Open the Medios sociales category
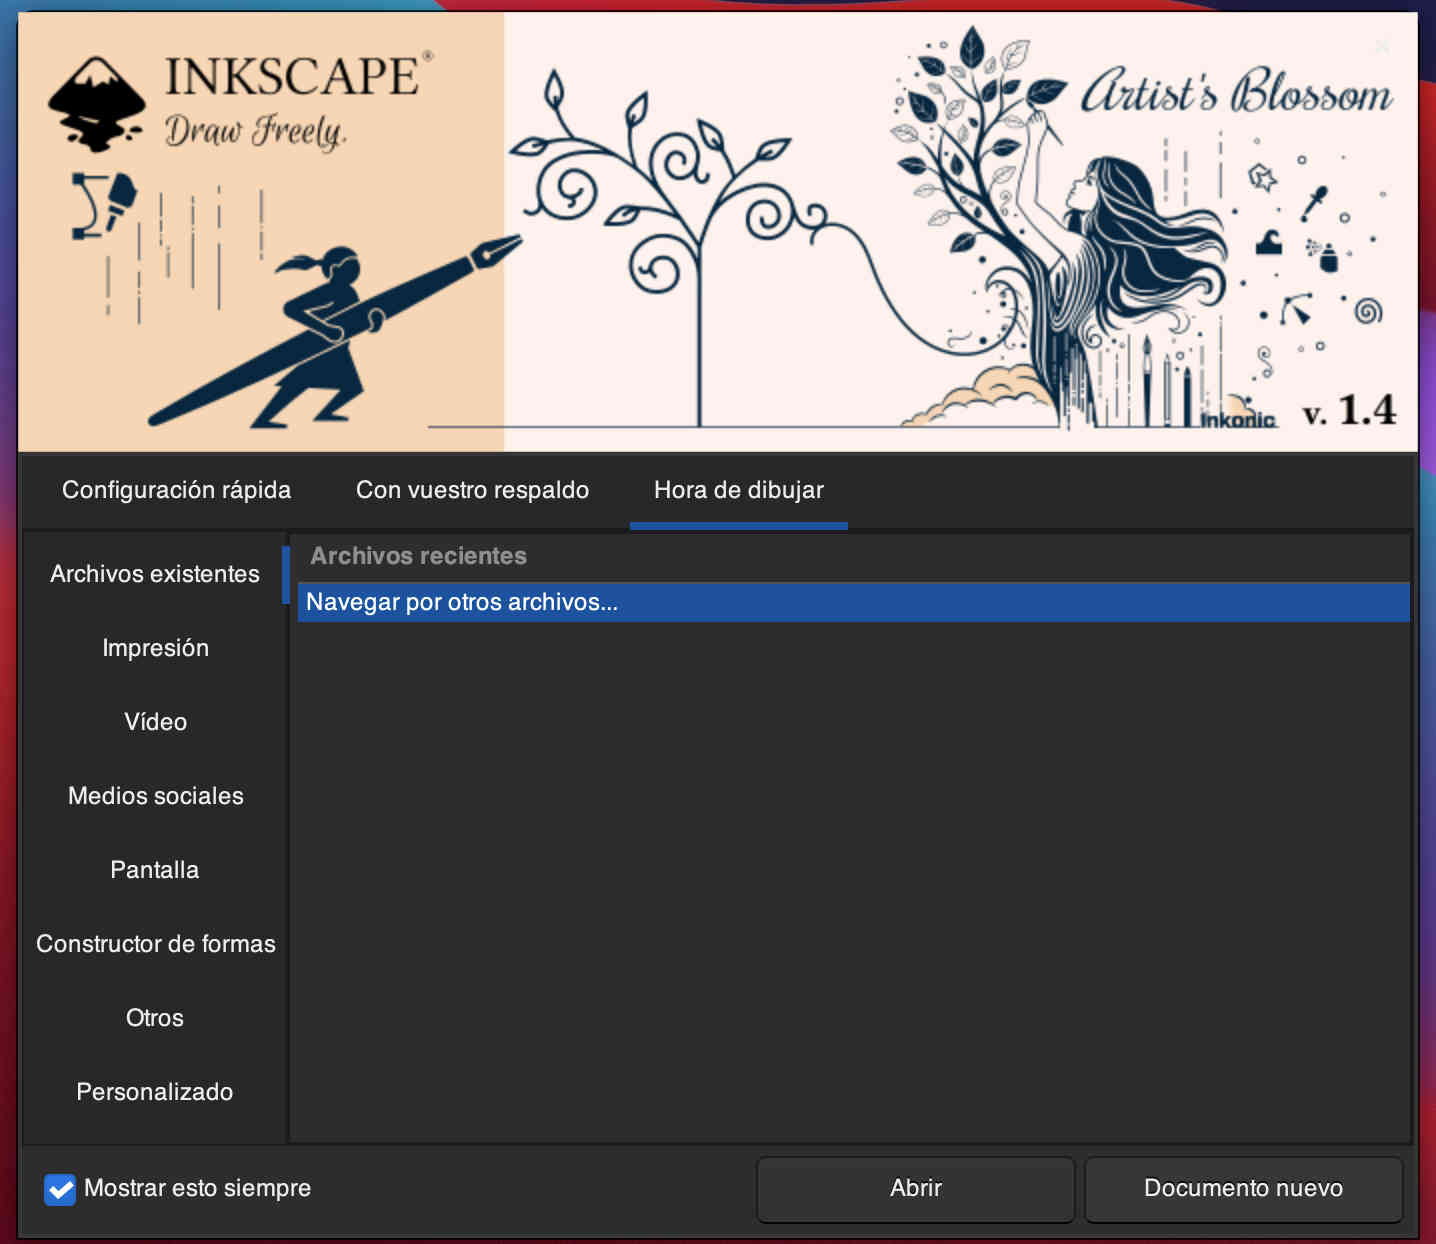1436x1244 pixels. coord(155,796)
